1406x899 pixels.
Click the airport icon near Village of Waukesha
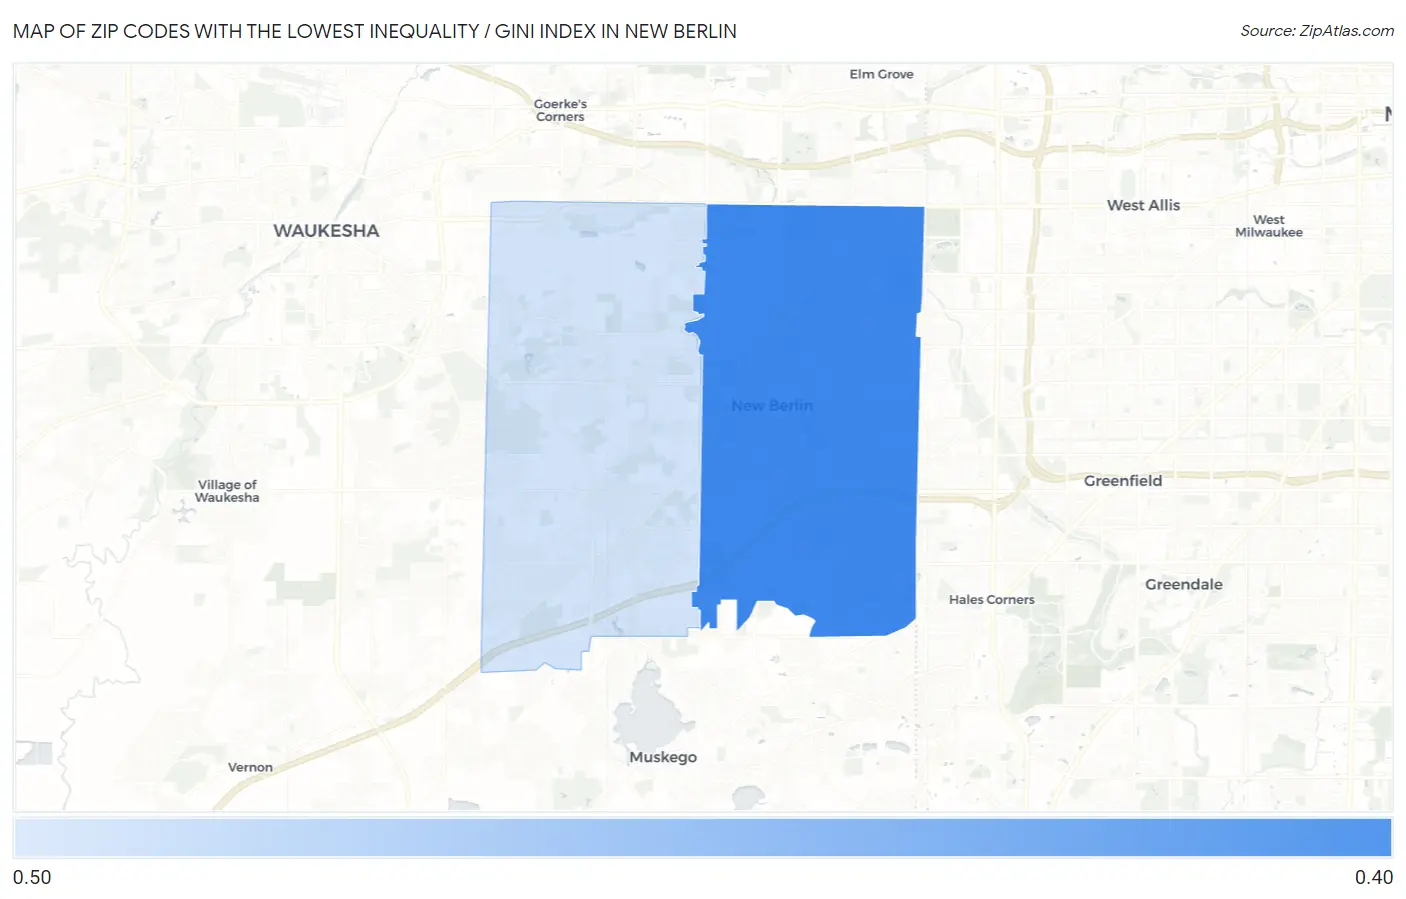tap(183, 513)
